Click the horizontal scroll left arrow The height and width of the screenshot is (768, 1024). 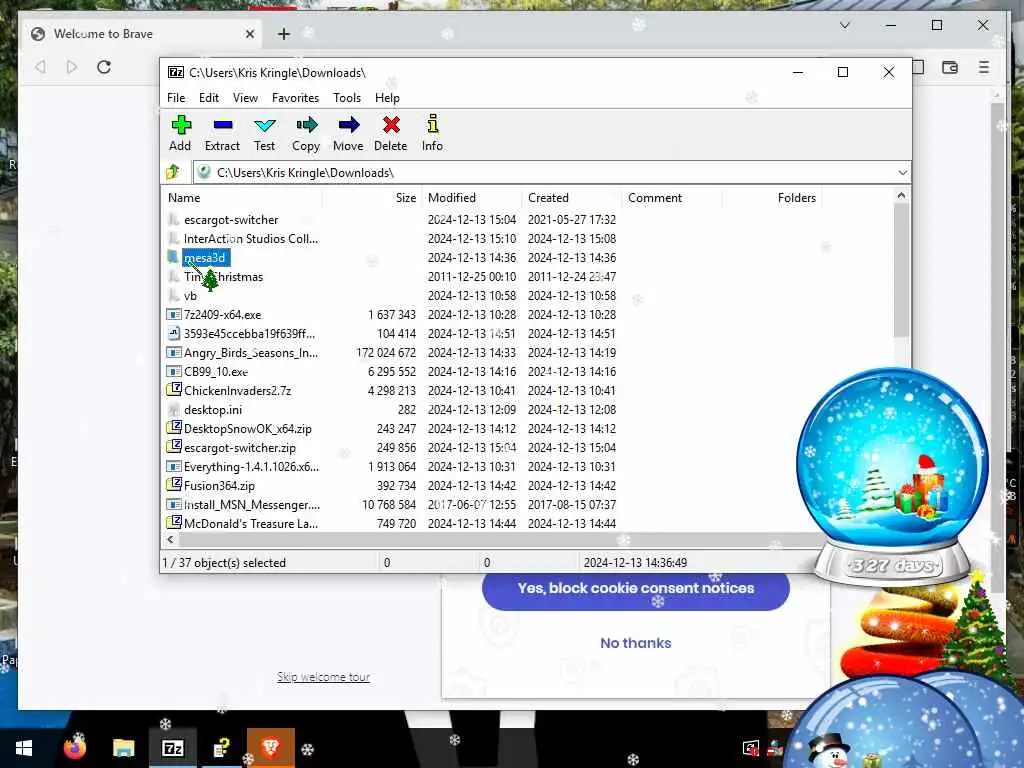click(170, 539)
